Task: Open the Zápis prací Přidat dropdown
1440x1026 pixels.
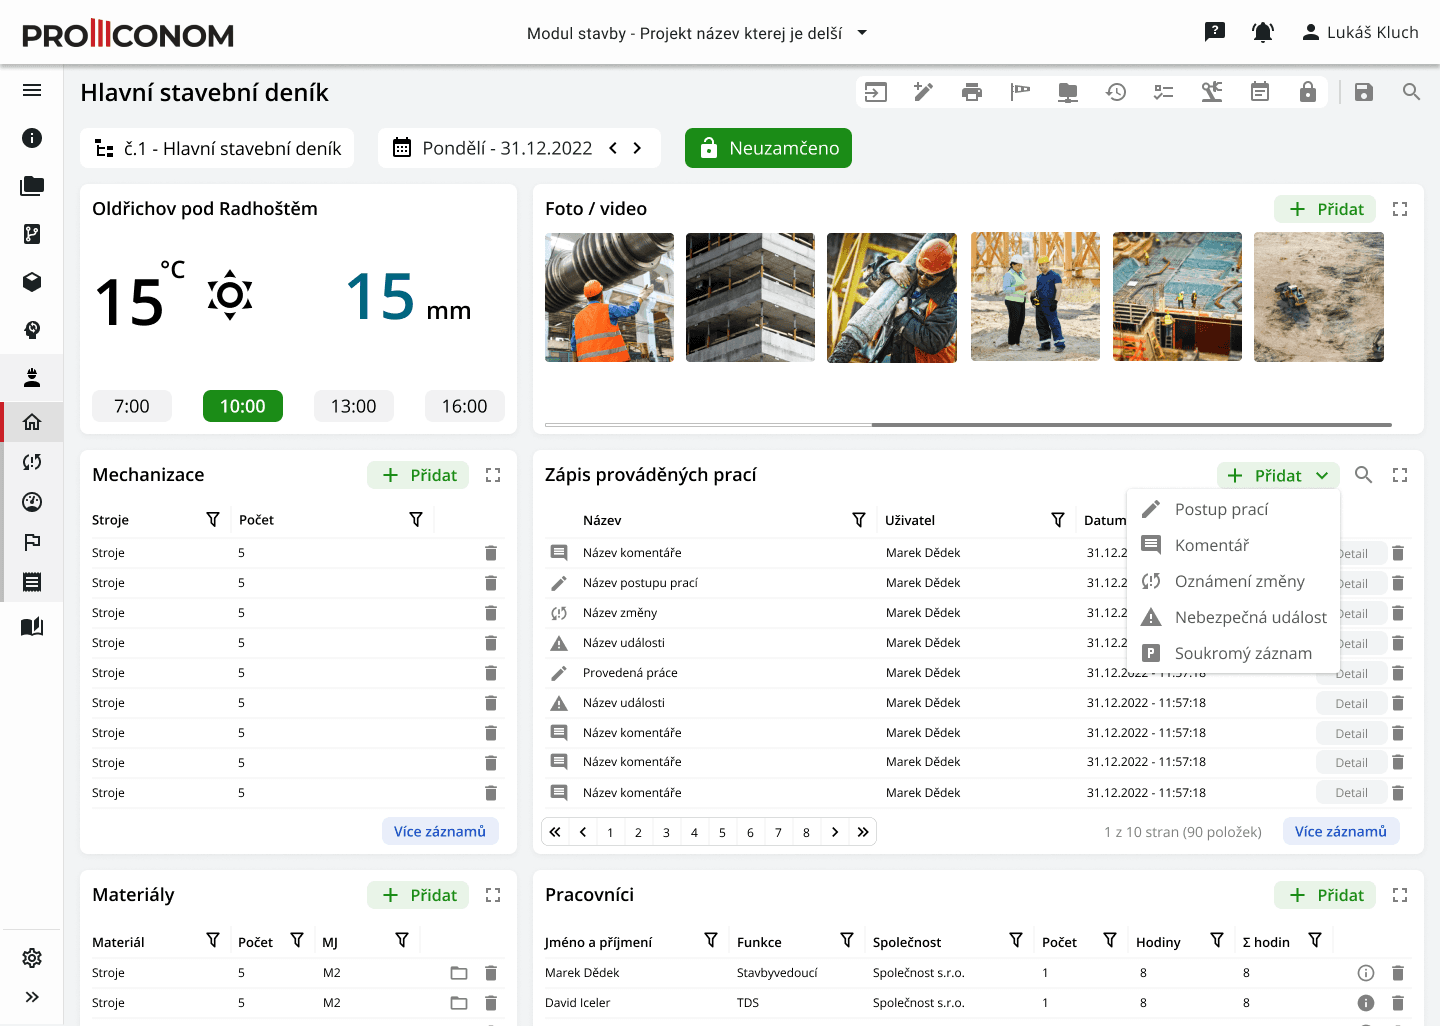Action: pyautogui.click(x=1278, y=475)
